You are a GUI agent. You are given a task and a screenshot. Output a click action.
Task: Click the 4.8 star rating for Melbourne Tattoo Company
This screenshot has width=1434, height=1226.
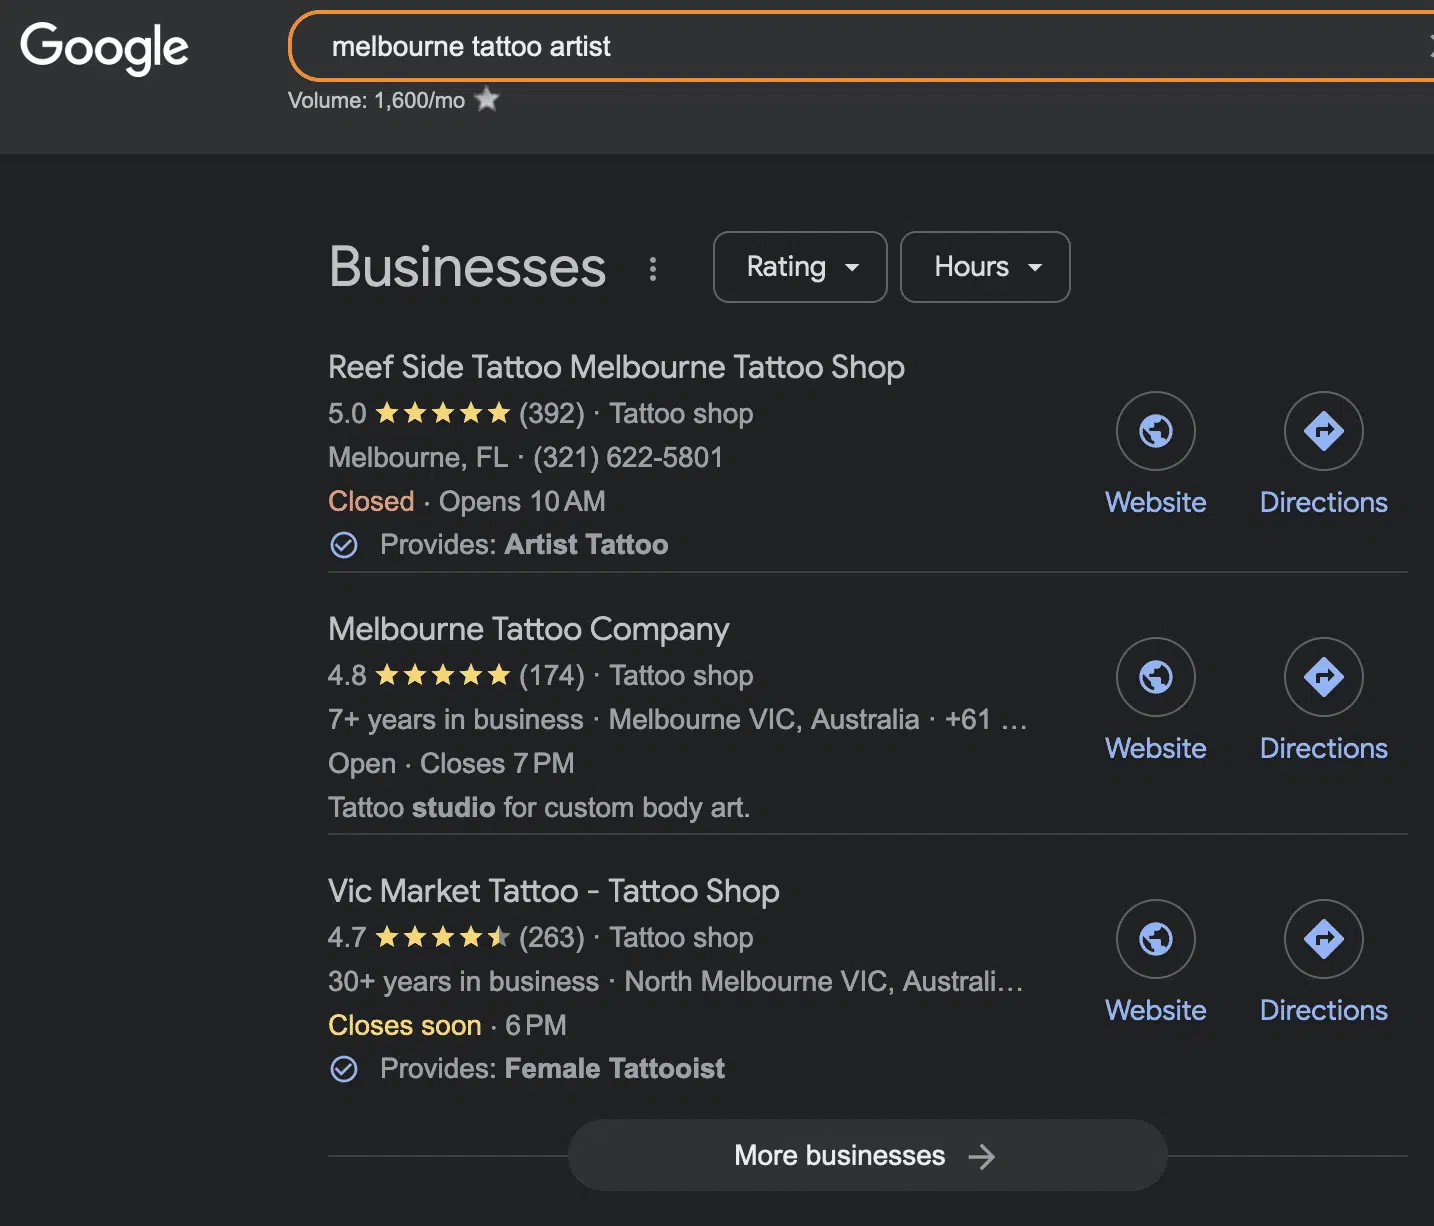[443, 675]
